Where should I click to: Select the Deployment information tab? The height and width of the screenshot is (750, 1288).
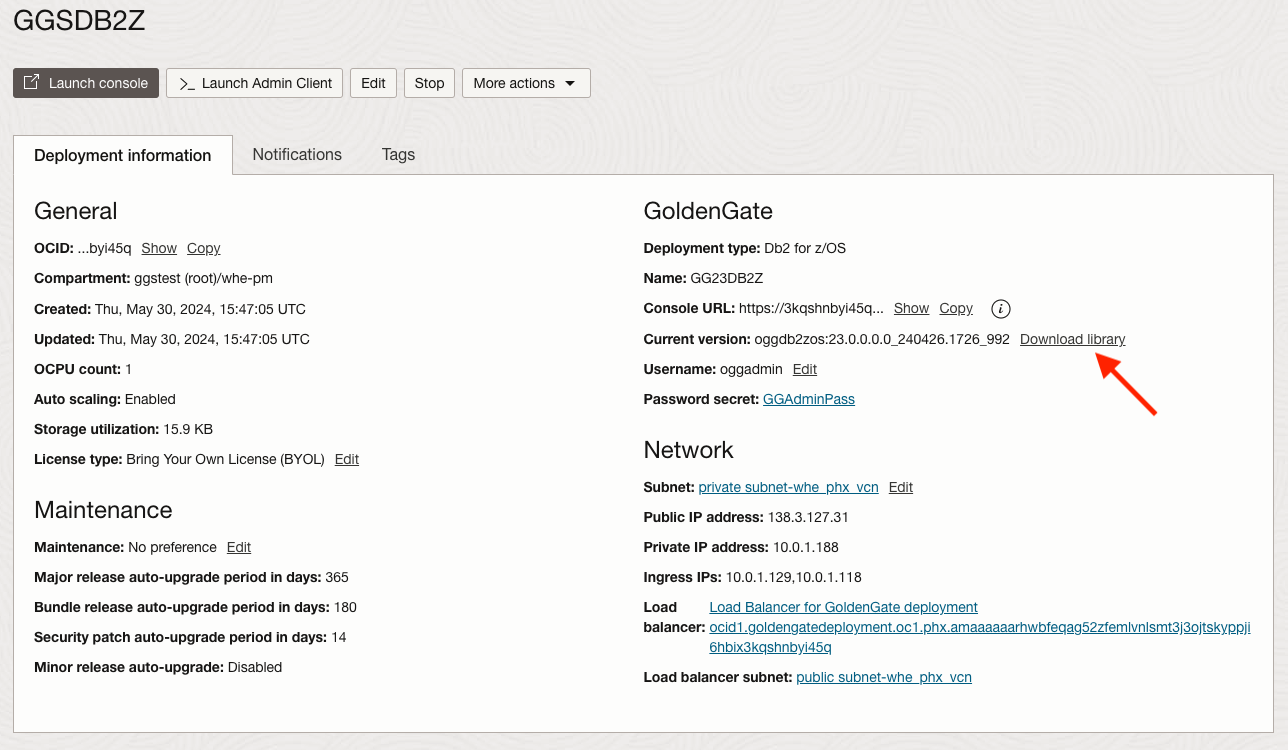click(x=122, y=155)
